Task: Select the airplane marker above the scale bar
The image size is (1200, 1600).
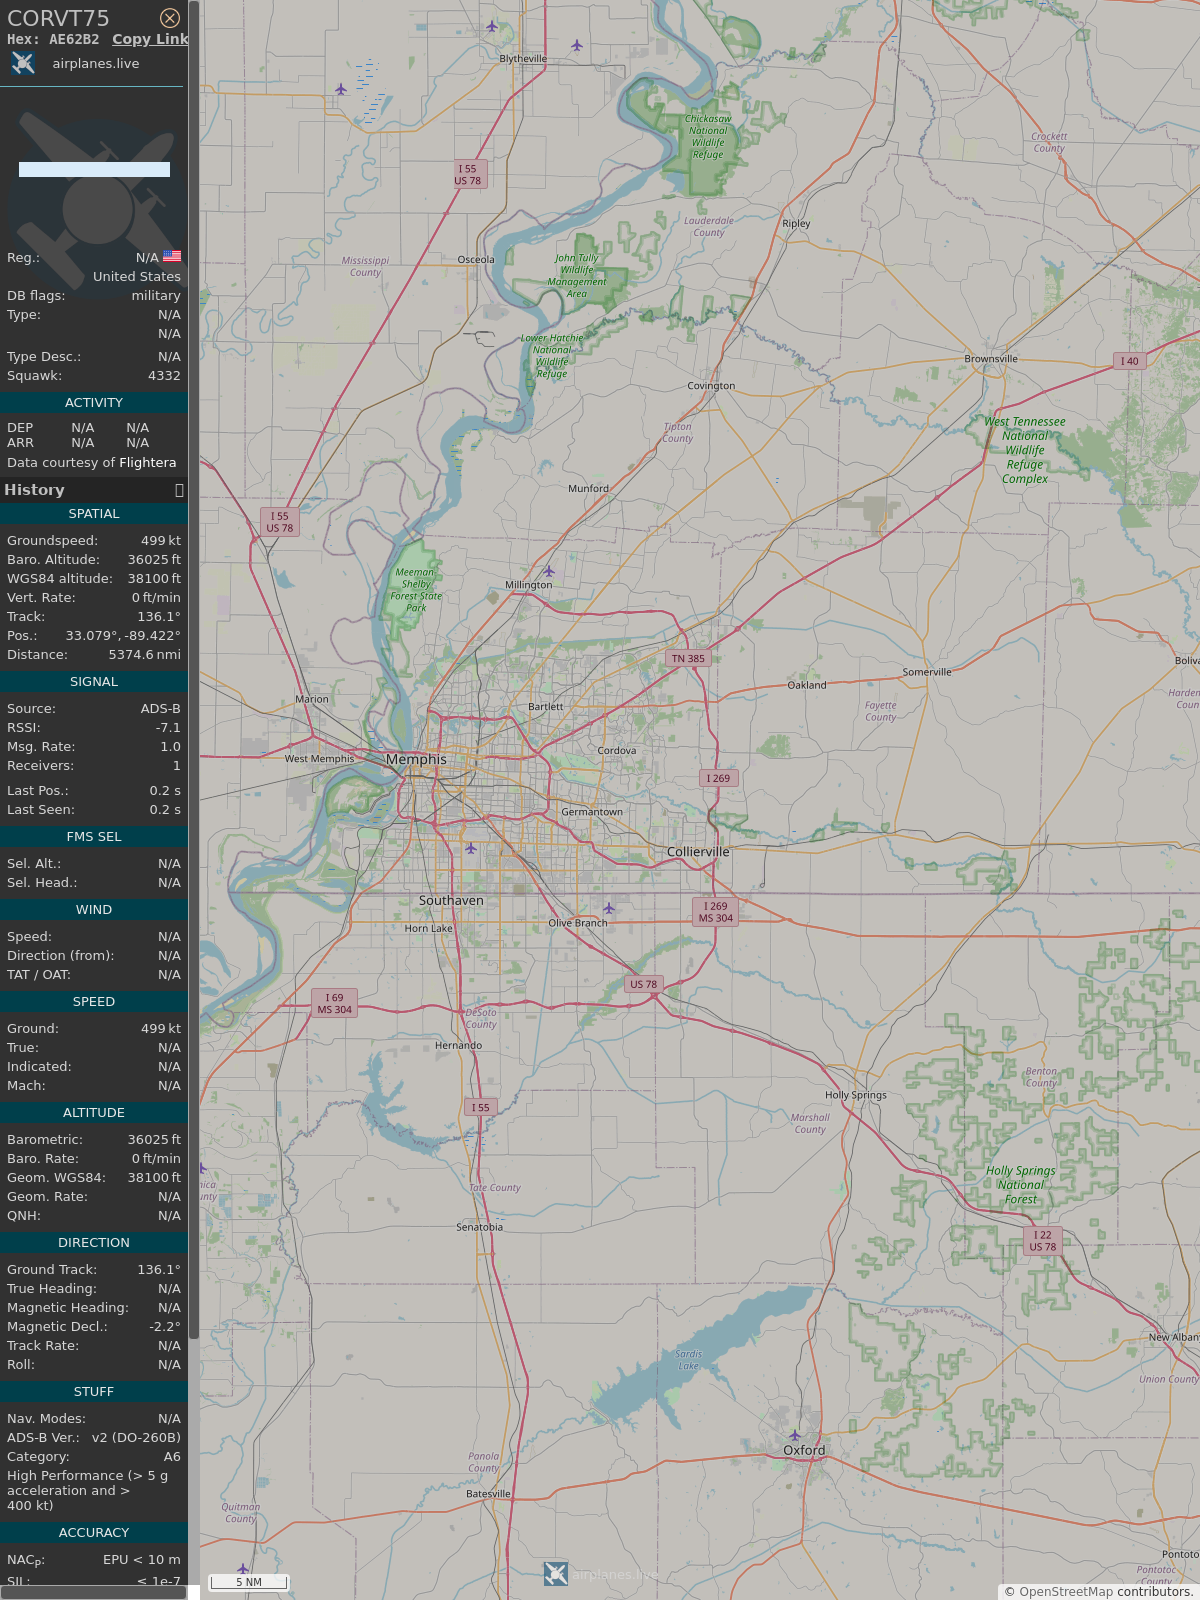Action: tap(243, 1568)
